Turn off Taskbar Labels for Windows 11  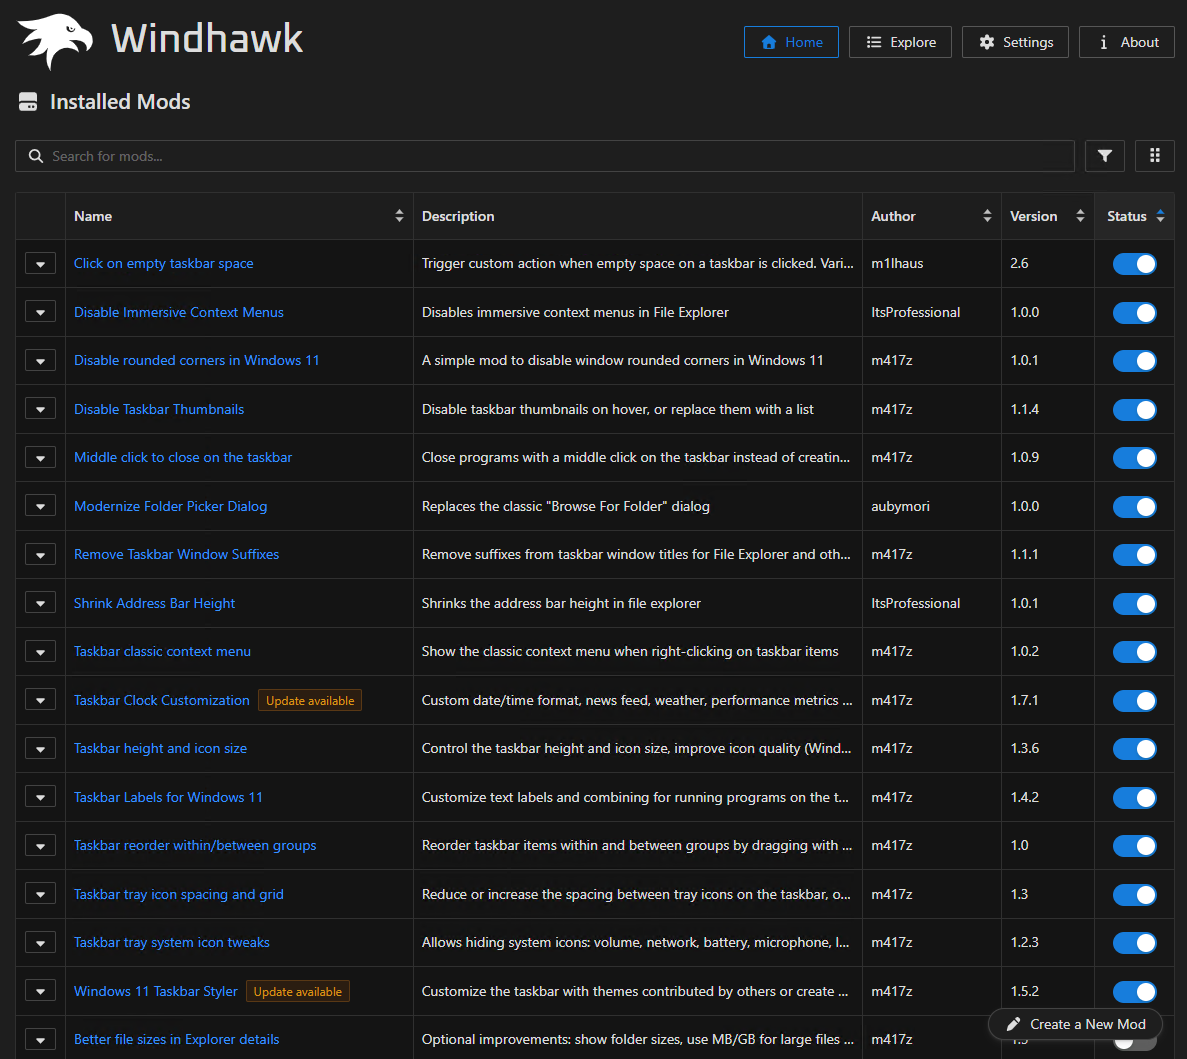1134,798
